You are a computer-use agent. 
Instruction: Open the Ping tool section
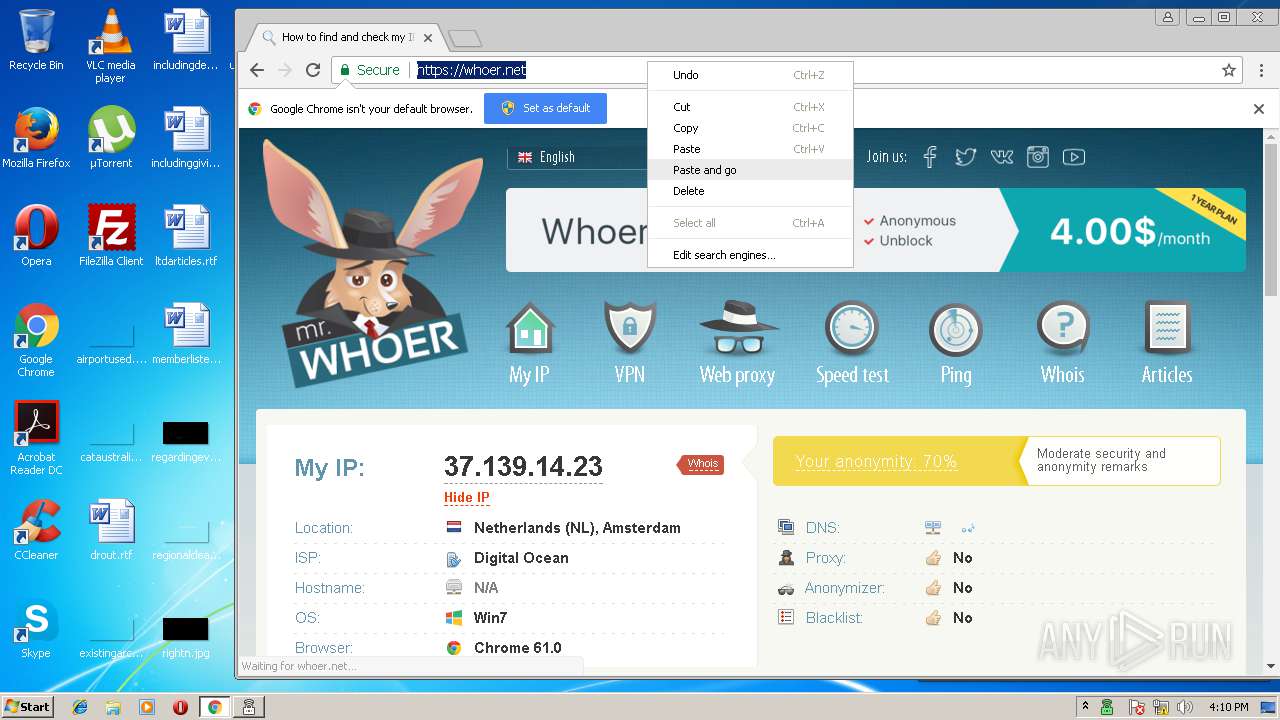[x=956, y=343]
